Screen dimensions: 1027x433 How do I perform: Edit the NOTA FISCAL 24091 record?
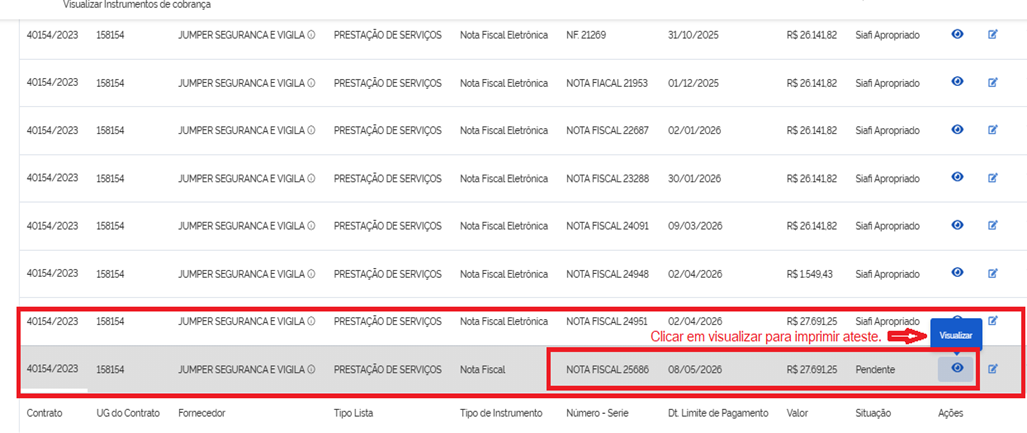pyautogui.click(x=992, y=225)
